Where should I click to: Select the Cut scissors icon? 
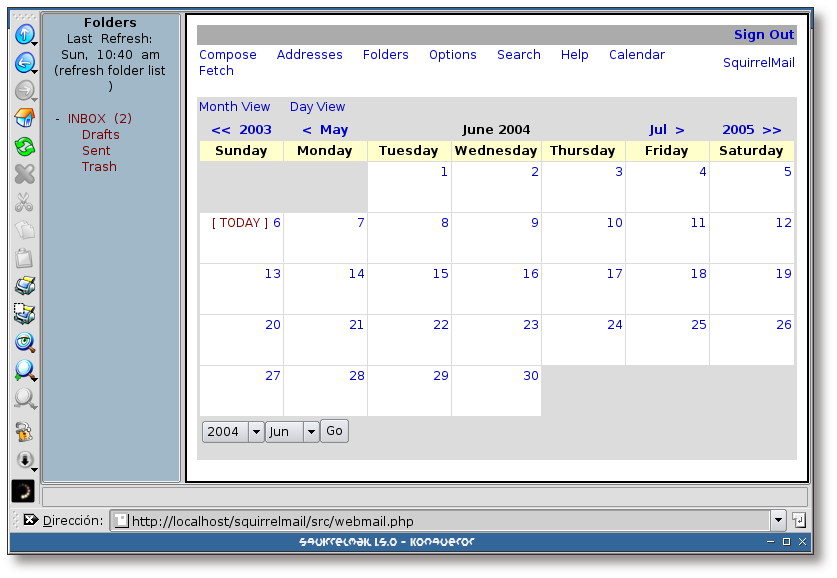(25, 202)
